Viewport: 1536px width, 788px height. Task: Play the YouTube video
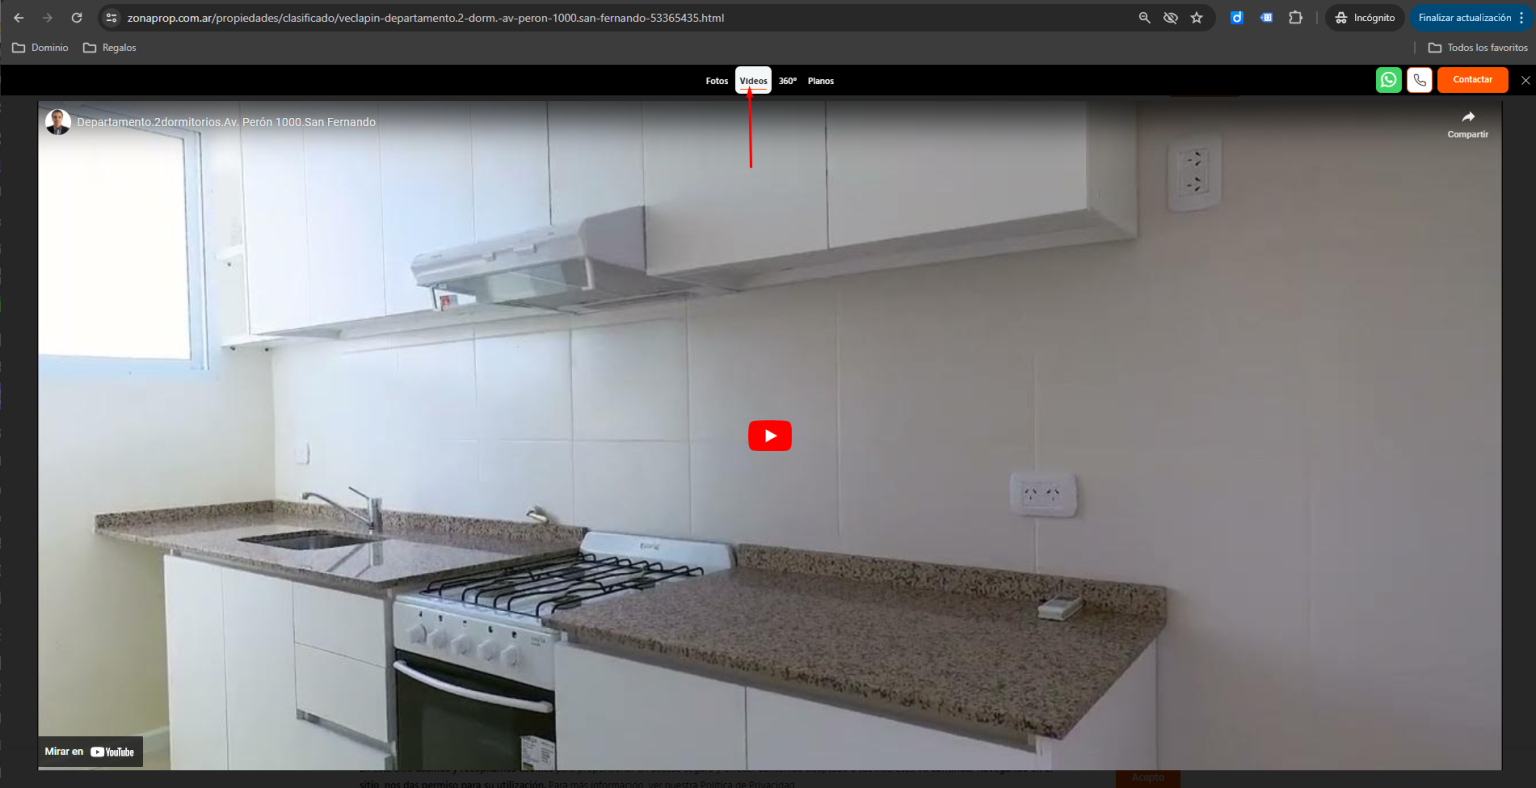tap(769, 436)
